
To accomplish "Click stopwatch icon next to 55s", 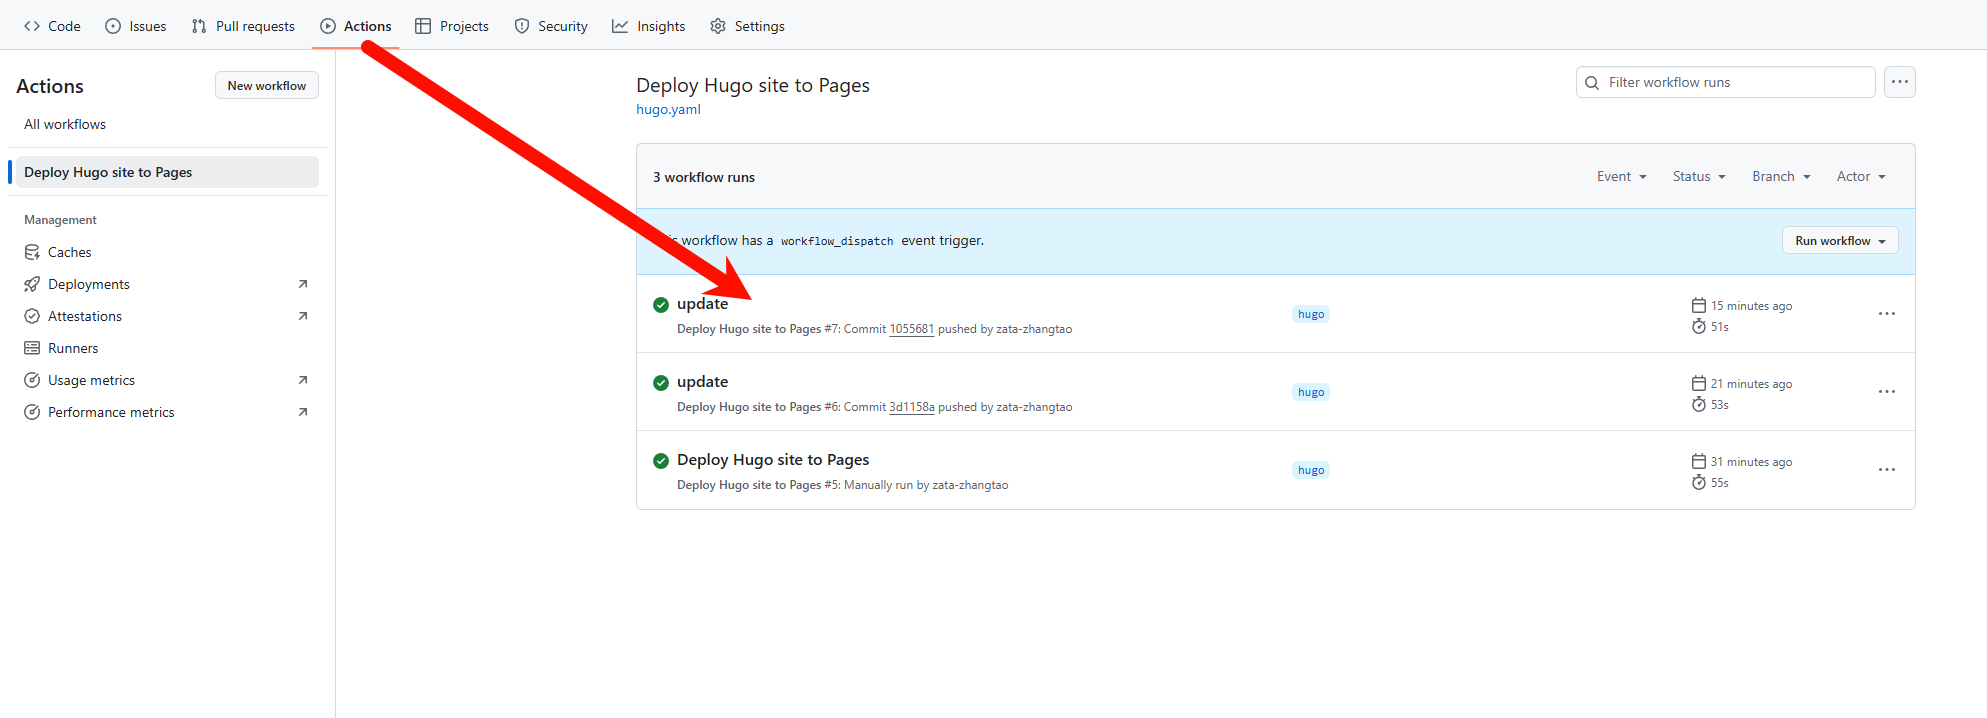I will point(1698,483).
